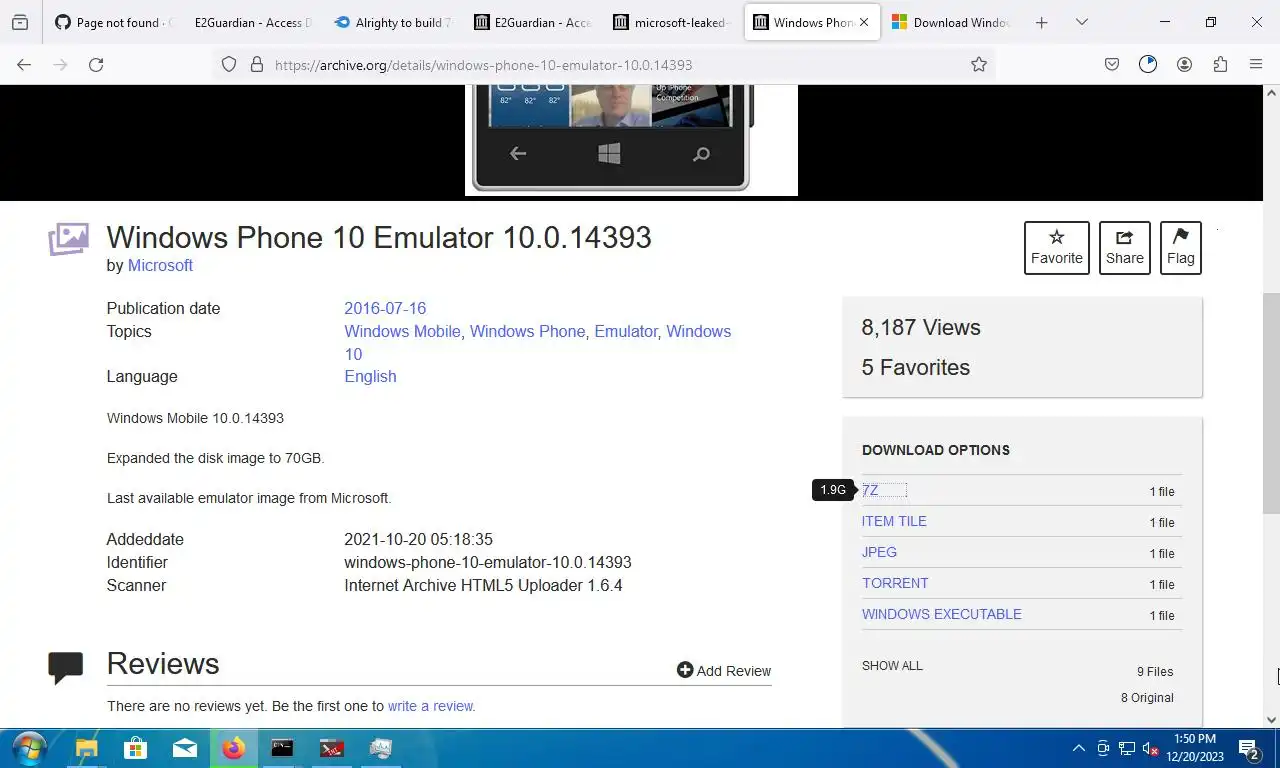This screenshot has width=1280, height=768.
Task: Click the tracking protection shield icon
Action: (x=229, y=64)
